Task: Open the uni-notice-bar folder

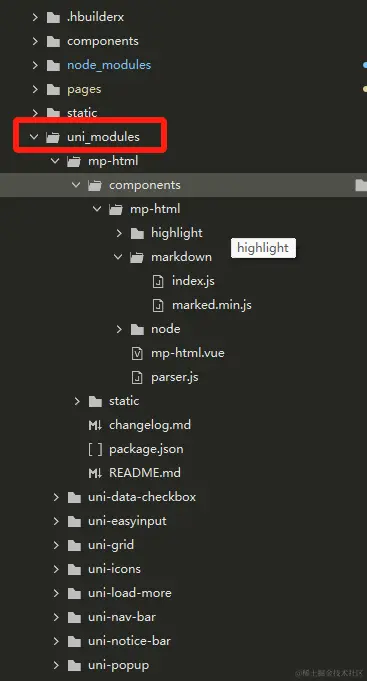Action: point(129,641)
